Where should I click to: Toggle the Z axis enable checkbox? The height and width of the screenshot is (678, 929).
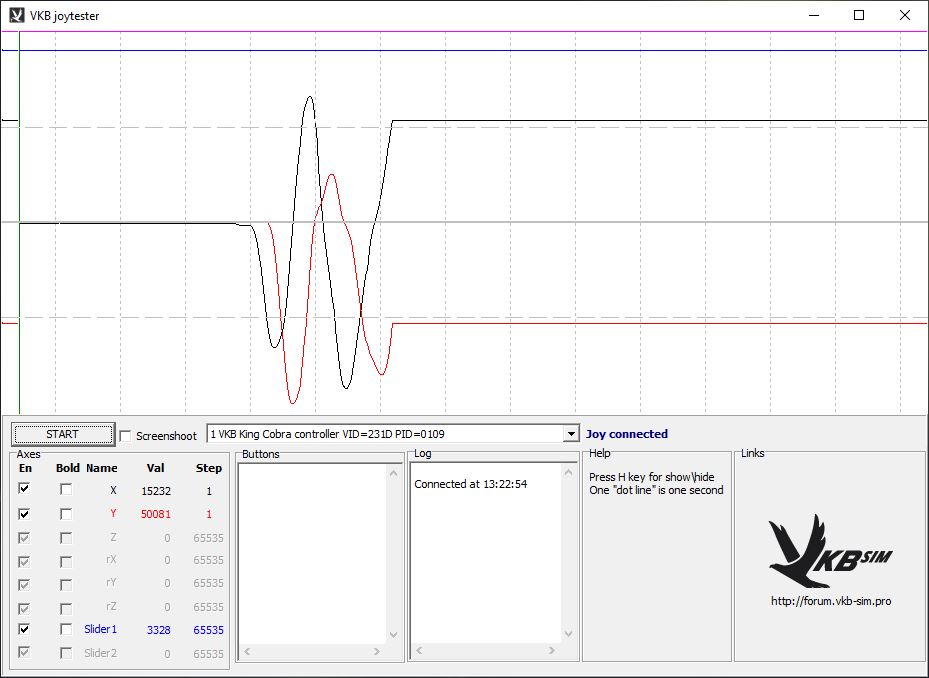click(x=24, y=538)
